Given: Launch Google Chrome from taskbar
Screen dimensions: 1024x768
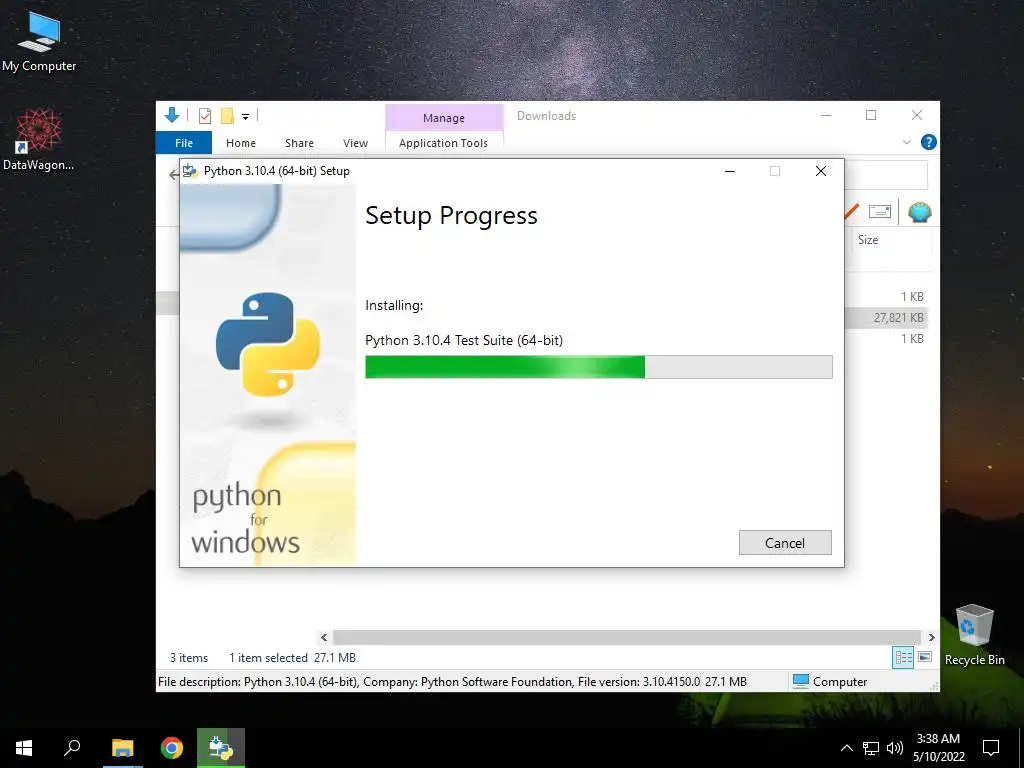Looking at the screenshot, I should pyautogui.click(x=172, y=748).
